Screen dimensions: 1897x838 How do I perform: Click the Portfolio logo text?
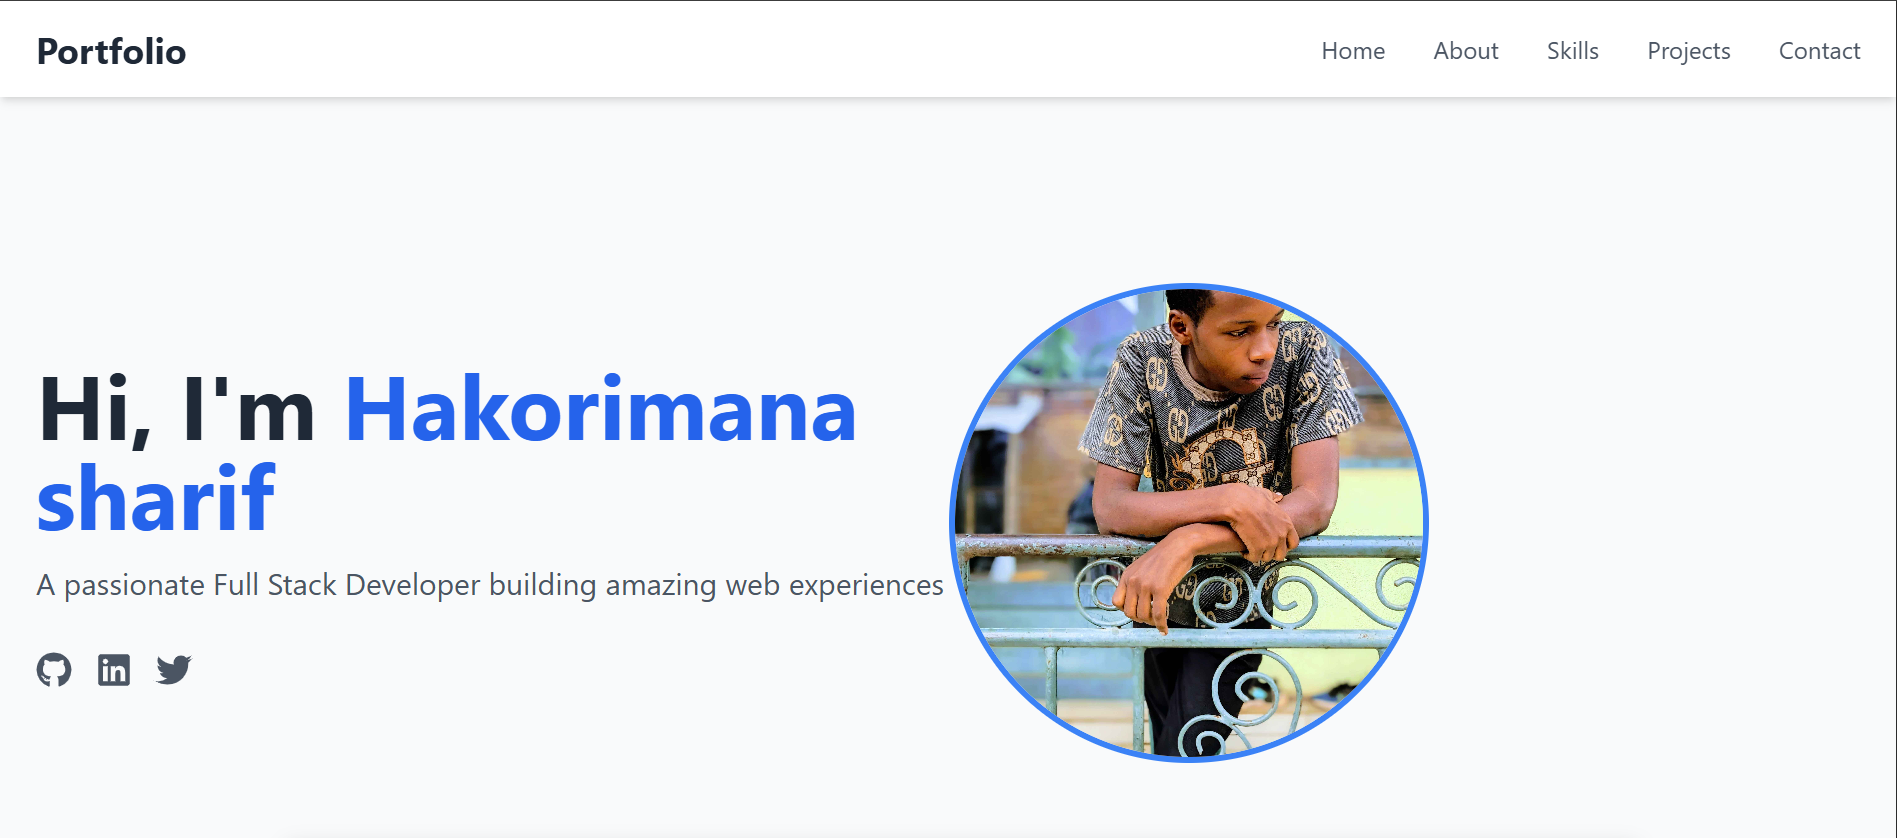point(111,51)
